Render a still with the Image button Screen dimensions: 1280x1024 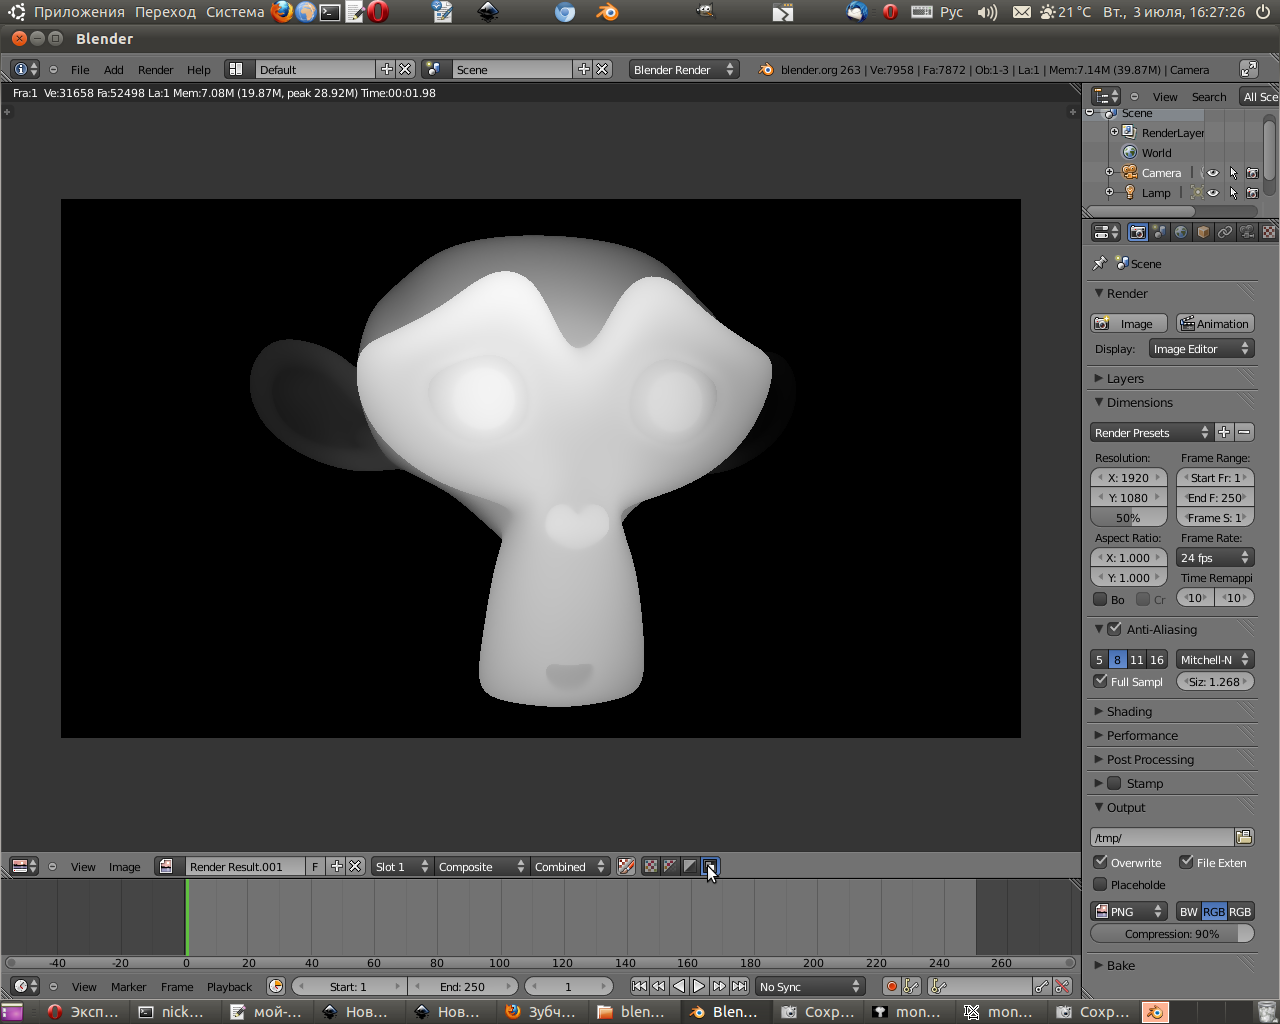coord(1128,323)
